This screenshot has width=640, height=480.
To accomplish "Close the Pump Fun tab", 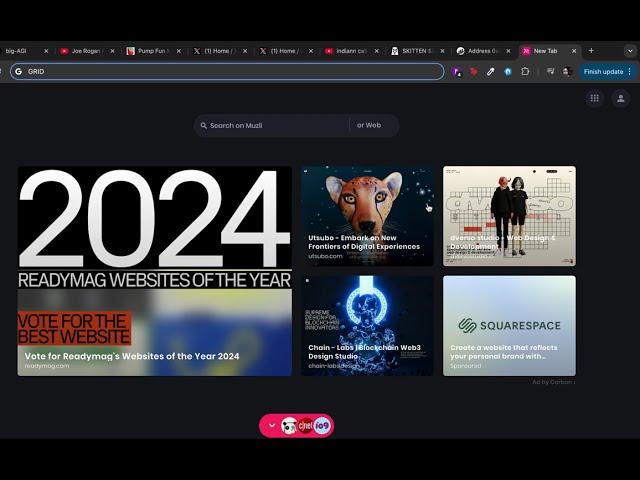I will click(179, 51).
